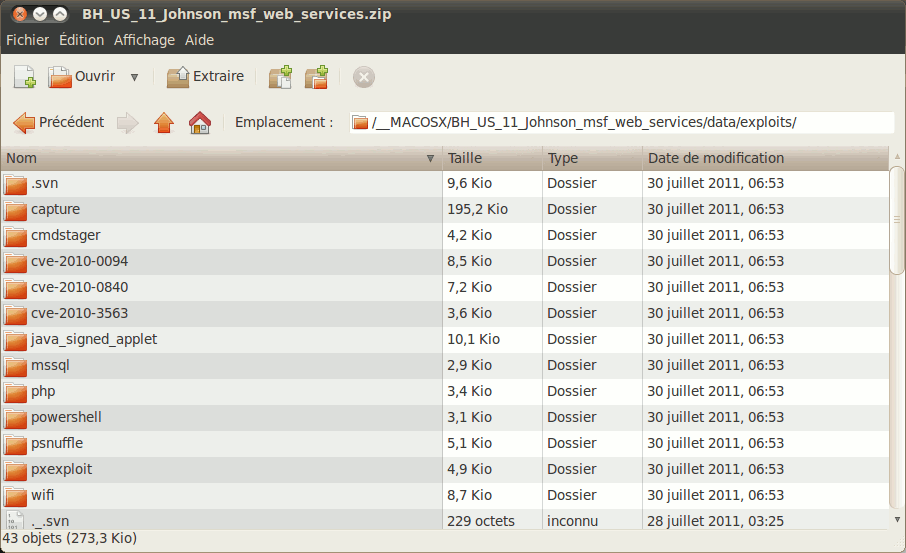Select the cve-2010-0840 folder

[x=79, y=287]
